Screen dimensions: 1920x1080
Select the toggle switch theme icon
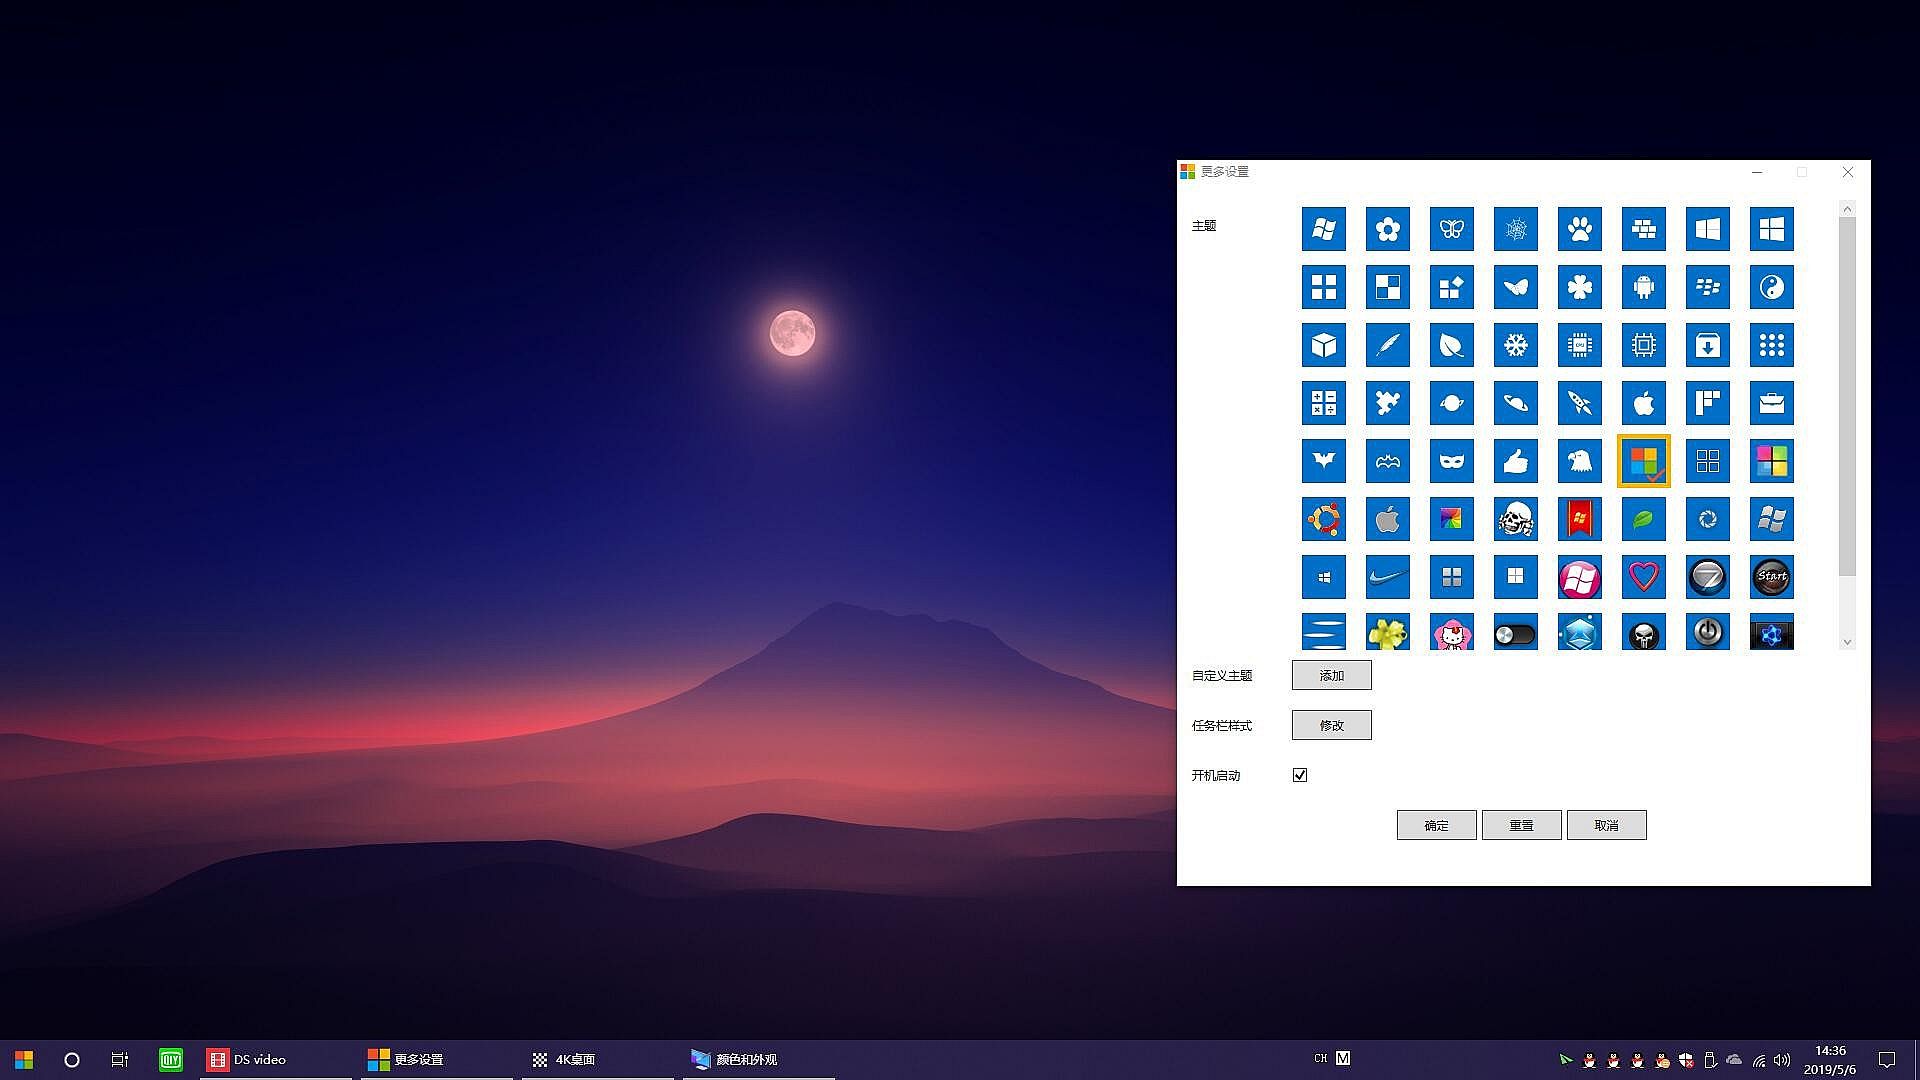point(1515,633)
